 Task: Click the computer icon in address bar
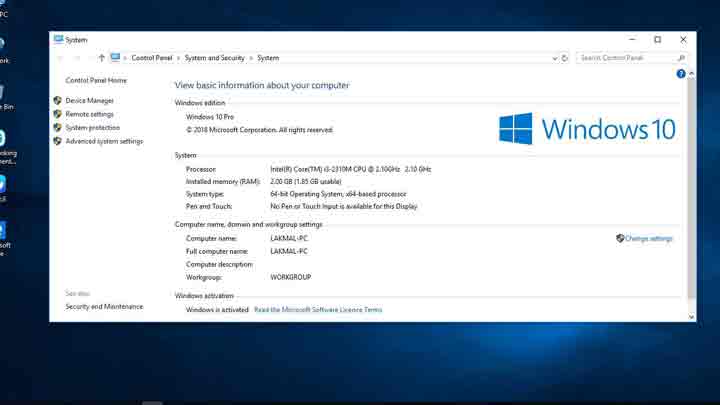click(115, 57)
